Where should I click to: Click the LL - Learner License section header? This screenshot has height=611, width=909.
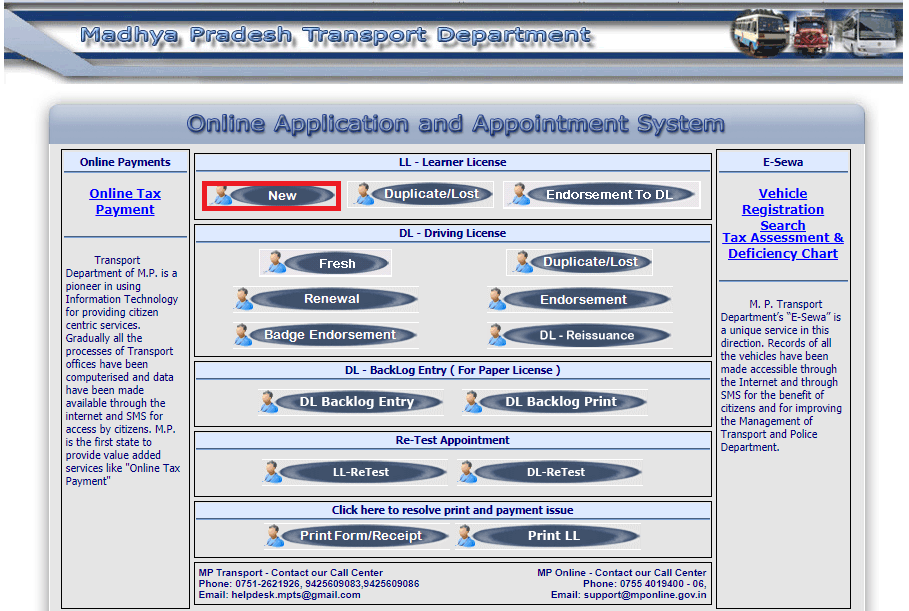point(452,162)
